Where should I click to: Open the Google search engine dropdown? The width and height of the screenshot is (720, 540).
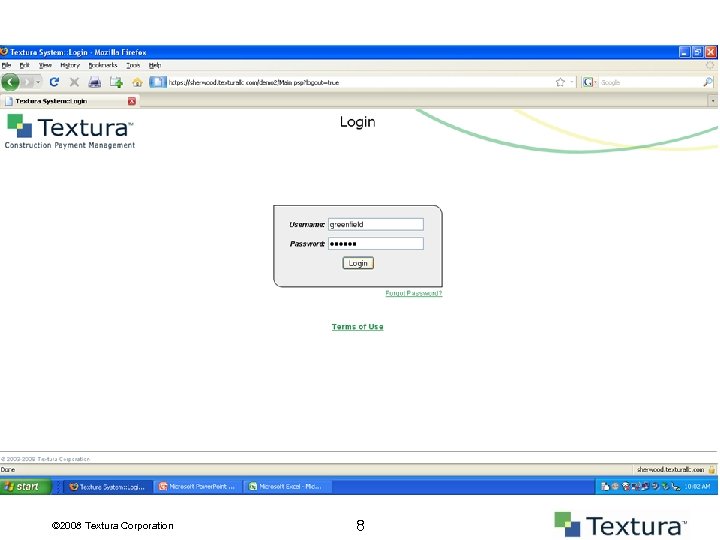(x=589, y=82)
